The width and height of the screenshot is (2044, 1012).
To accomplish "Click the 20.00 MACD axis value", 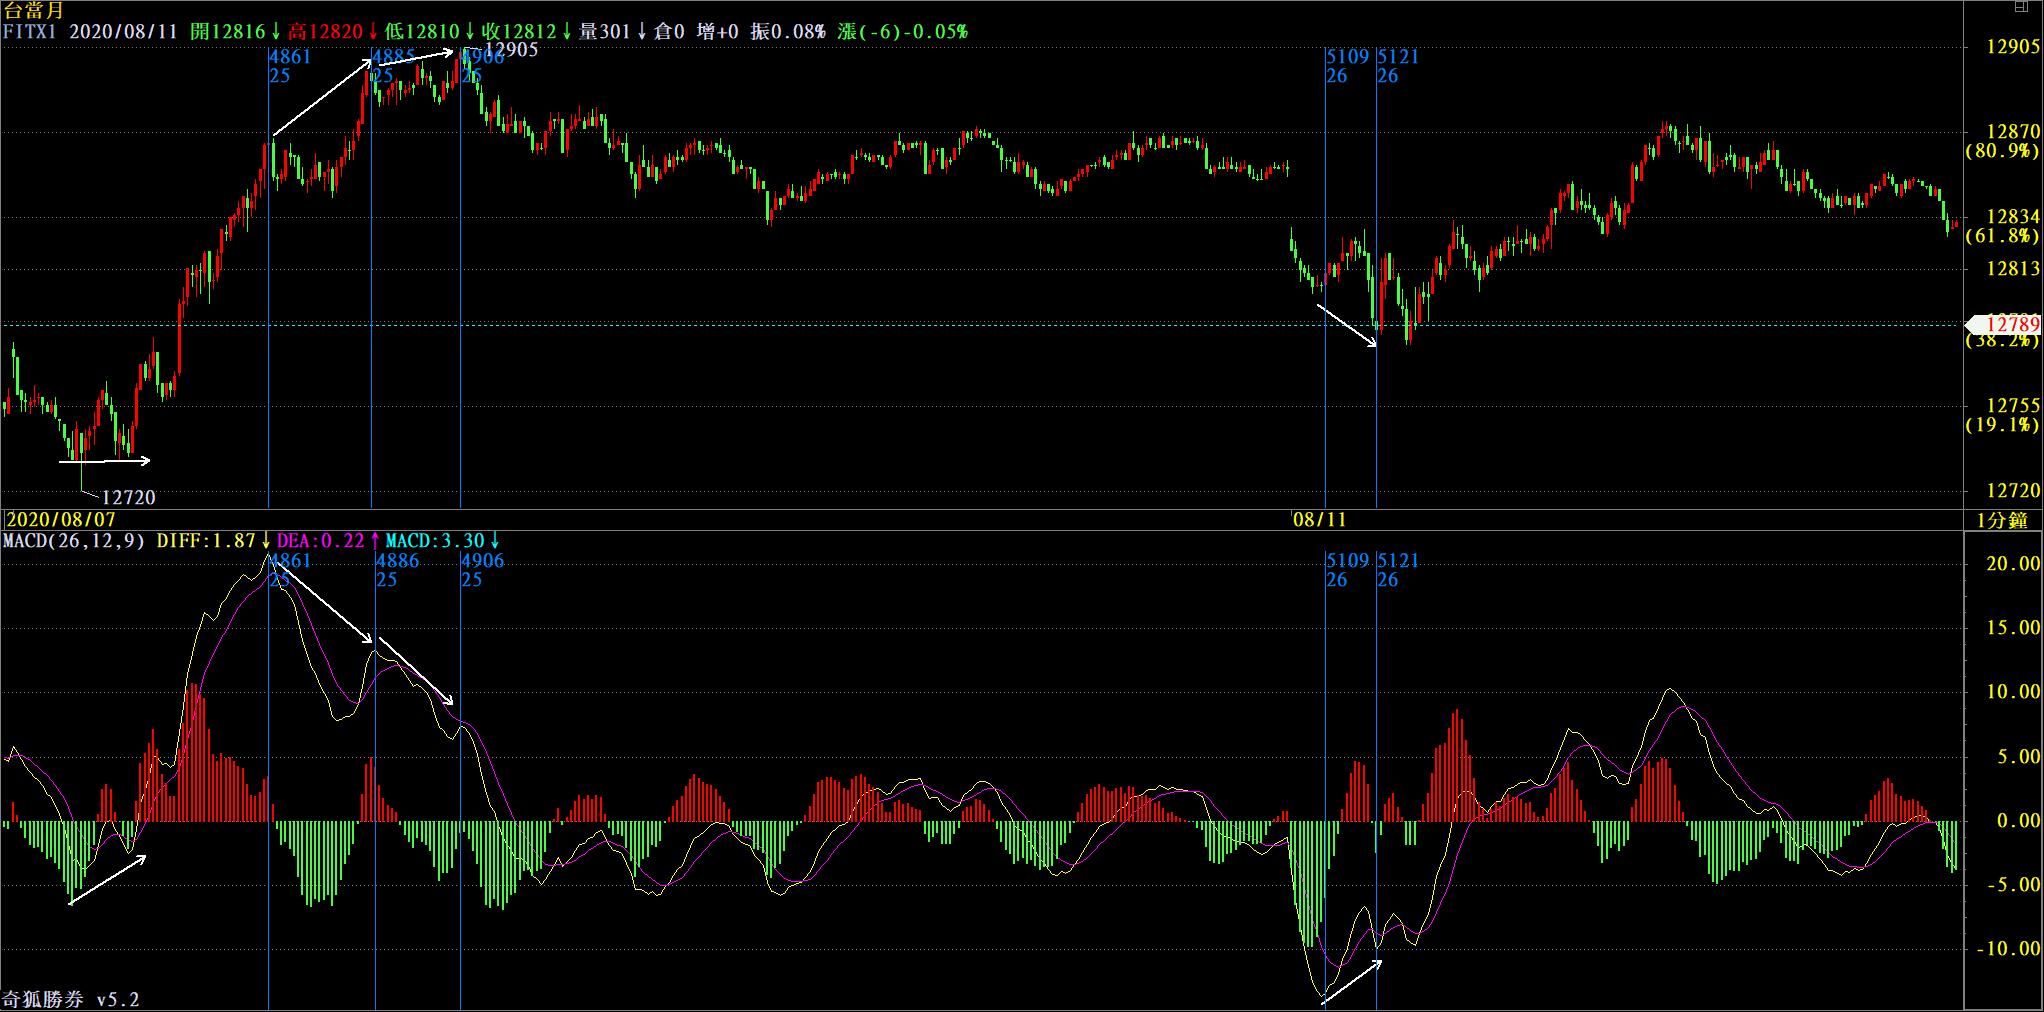I will tap(2013, 563).
